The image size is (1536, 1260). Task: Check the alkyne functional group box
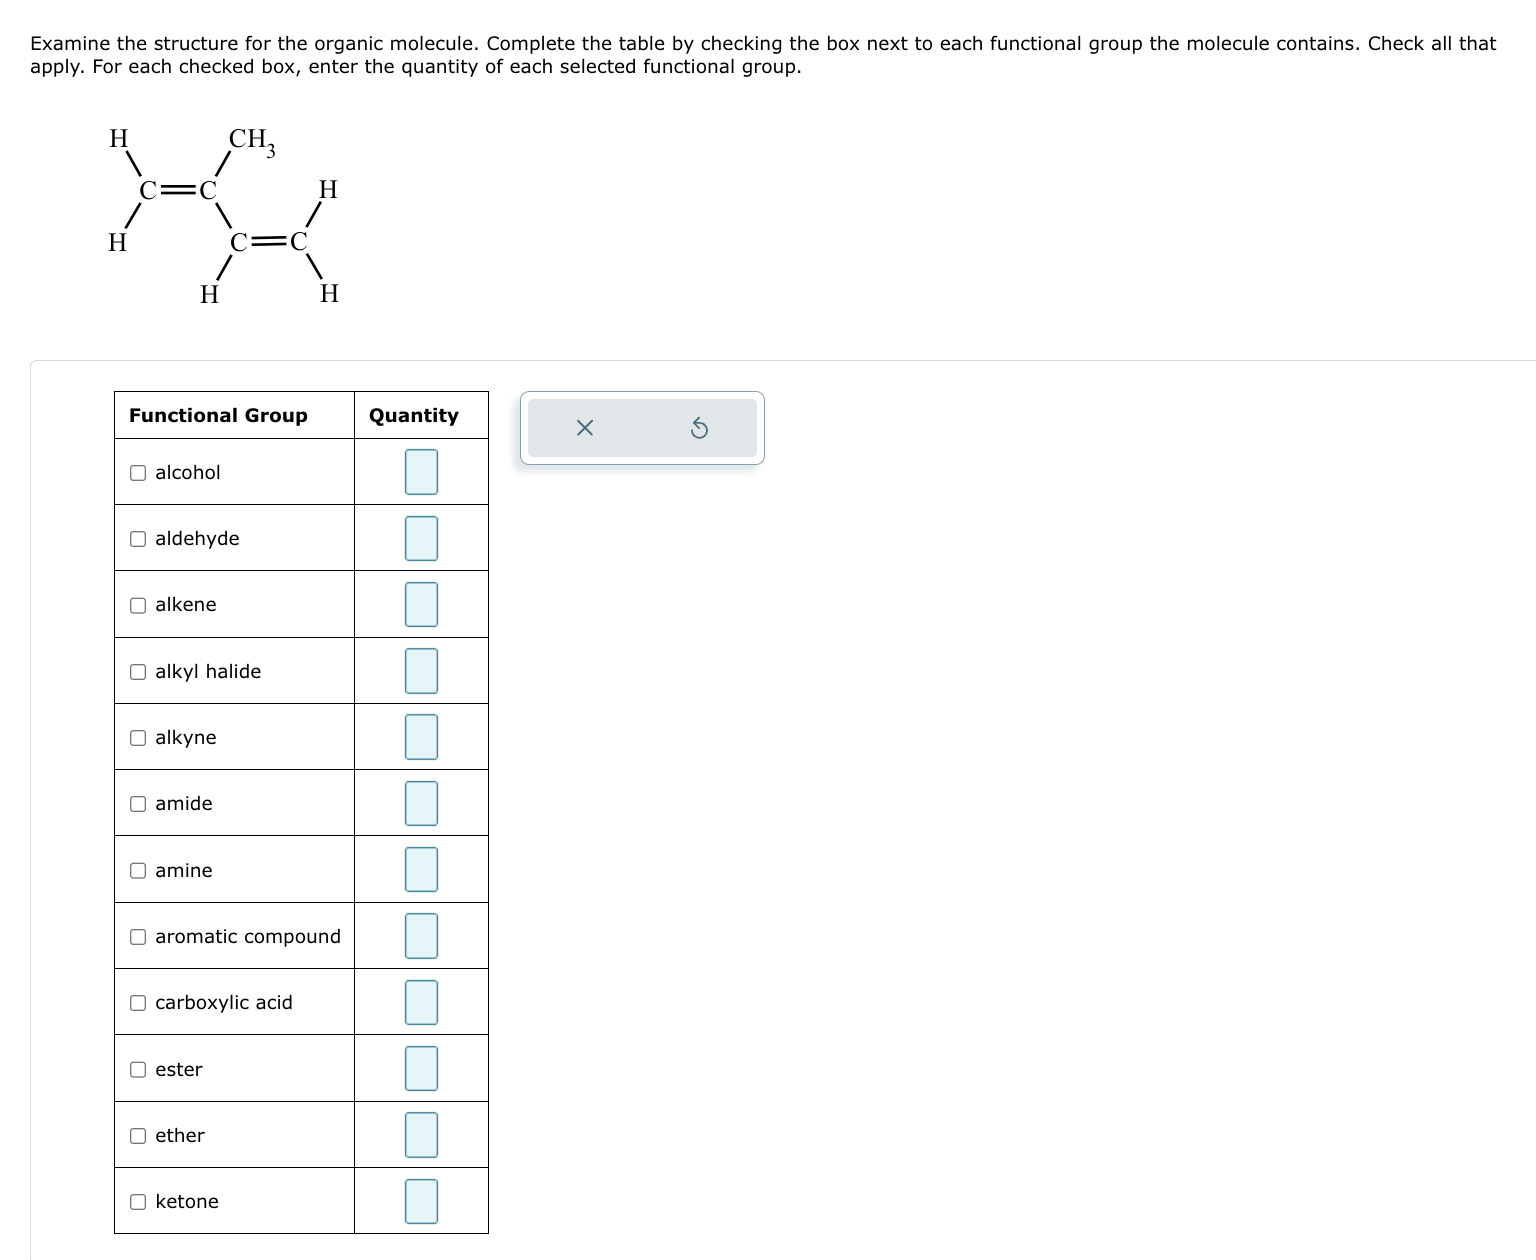[138, 737]
